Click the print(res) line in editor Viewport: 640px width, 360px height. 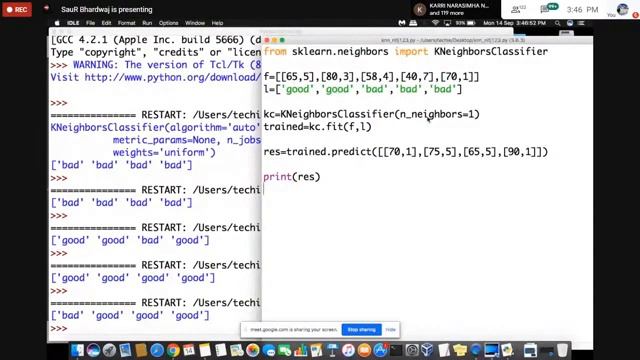(x=292, y=177)
